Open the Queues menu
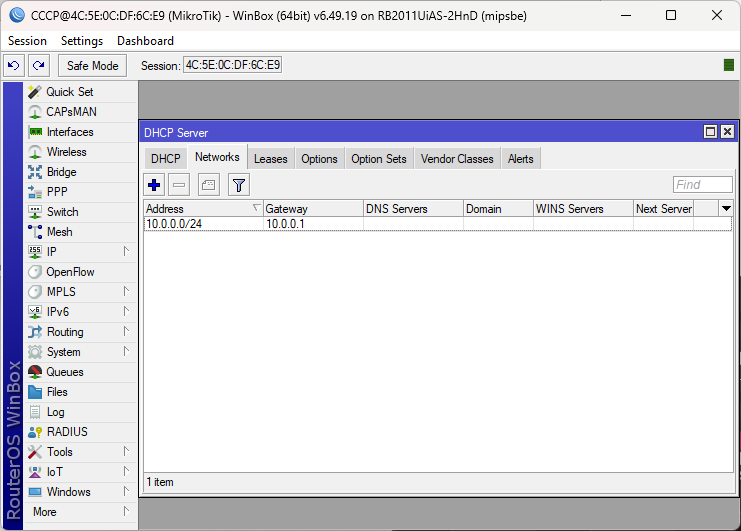 pos(80,372)
